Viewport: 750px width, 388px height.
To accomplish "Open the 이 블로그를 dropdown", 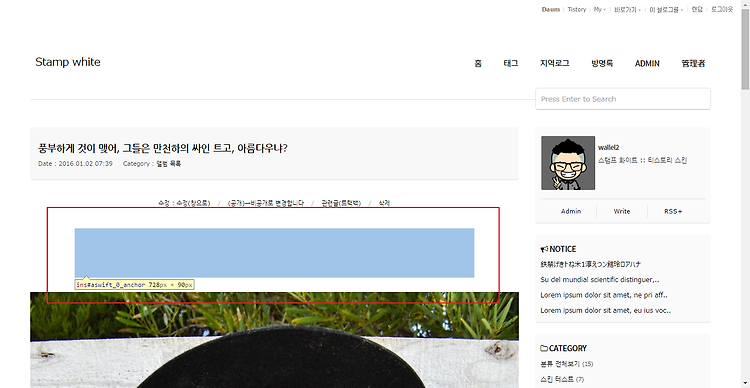I will tap(666, 10).
